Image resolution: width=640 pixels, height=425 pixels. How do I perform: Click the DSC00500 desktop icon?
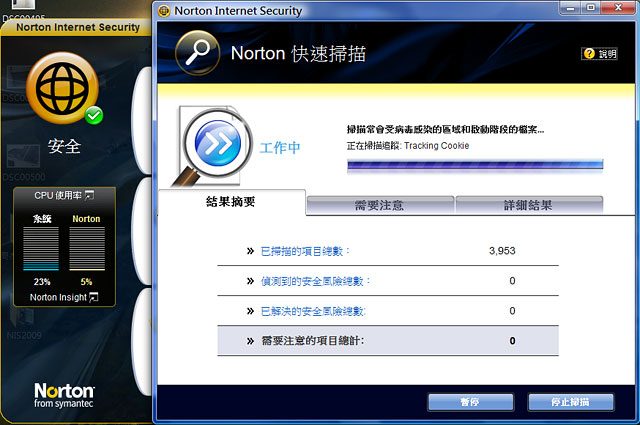click(24, 163)
